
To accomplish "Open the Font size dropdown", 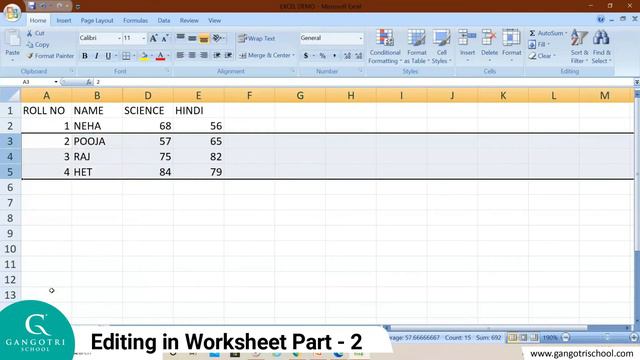I will pyautogui.click(x=144, y=38).
